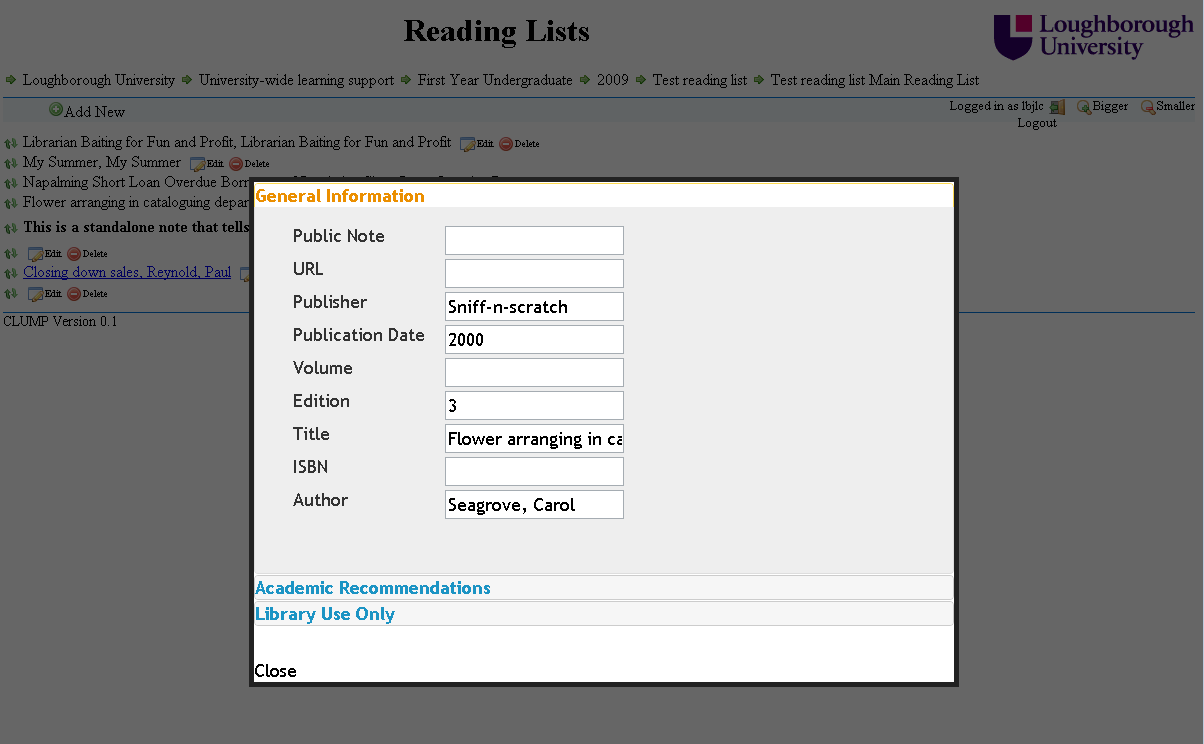Open the 2009 breadcrumb link

612,80
